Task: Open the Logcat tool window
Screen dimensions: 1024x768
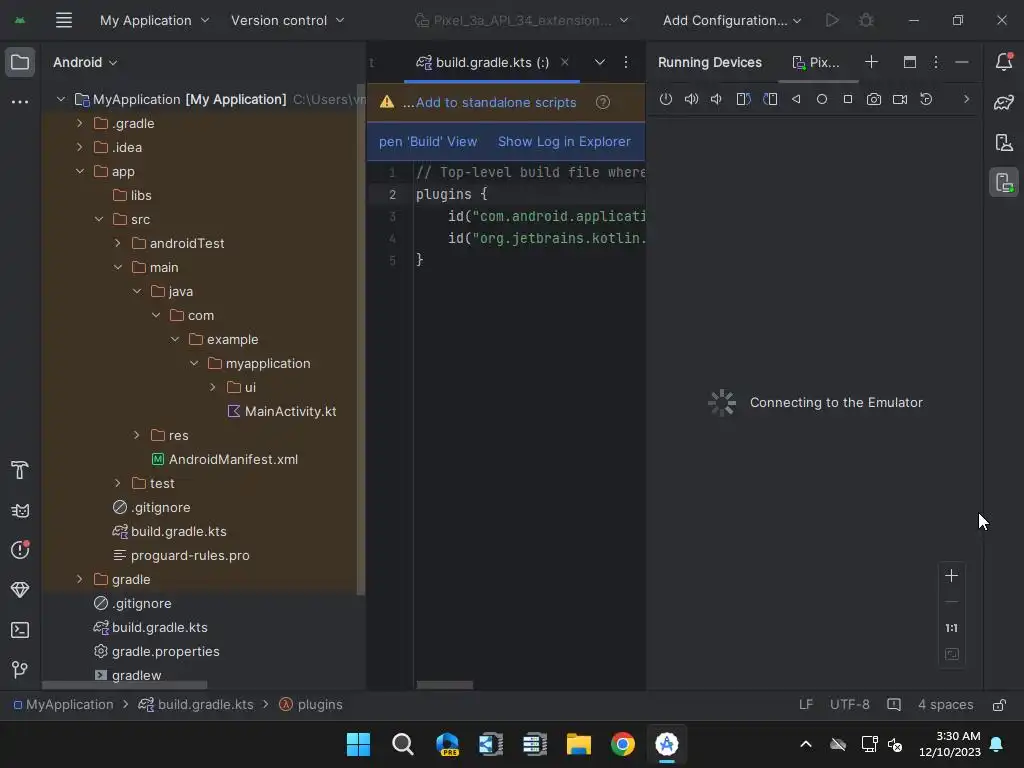Action: click(20, 511)
